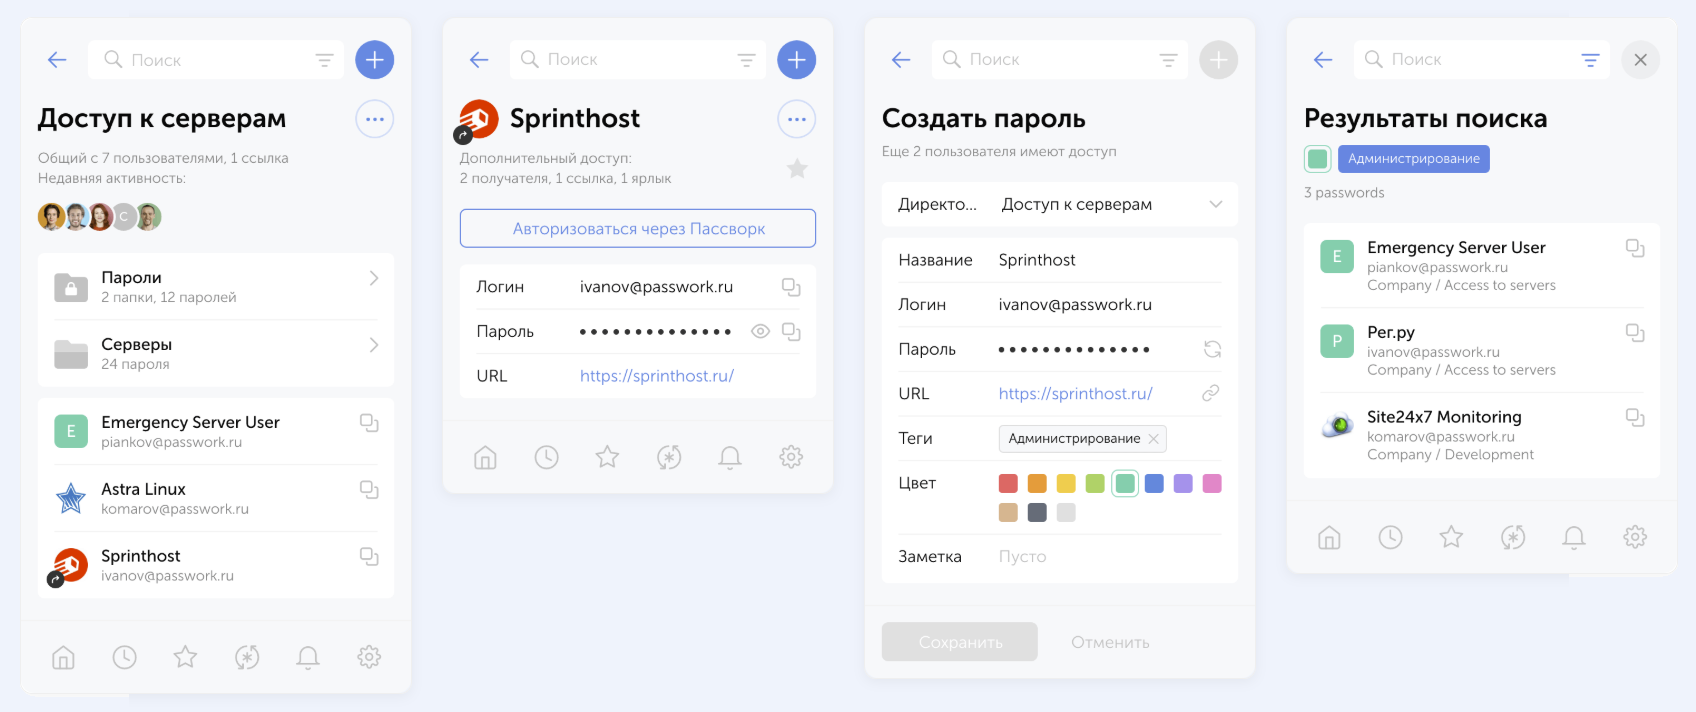Expand the Пароли folder row
The width and height of the screenshot is (1696, 712).
216,287
